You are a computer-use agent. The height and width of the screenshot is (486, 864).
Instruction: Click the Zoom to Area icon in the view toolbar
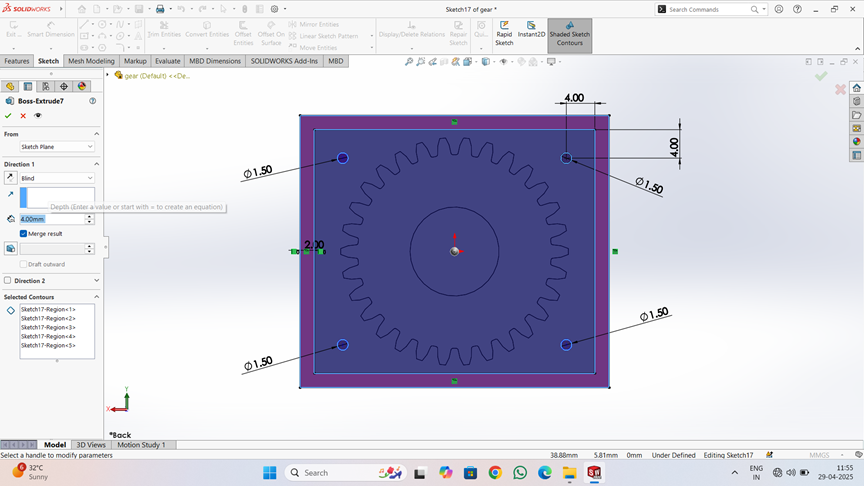point(421,62)
